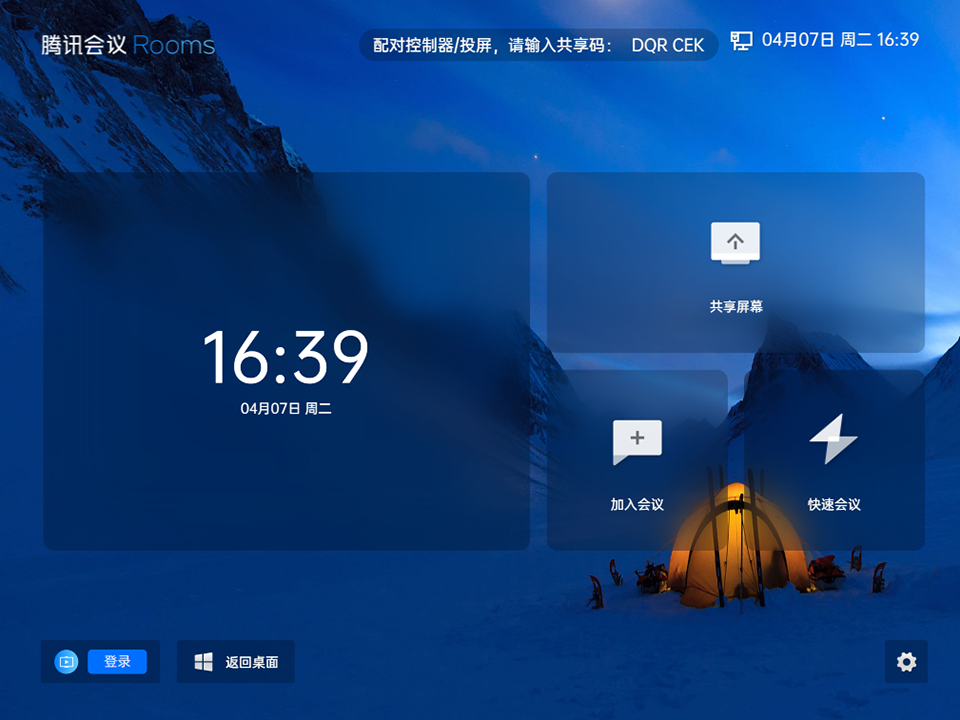Start a Quick Meeting (快速会议) via lightning icon
The width and height of the screenshot is (960, 720).
tap(834, 439)
